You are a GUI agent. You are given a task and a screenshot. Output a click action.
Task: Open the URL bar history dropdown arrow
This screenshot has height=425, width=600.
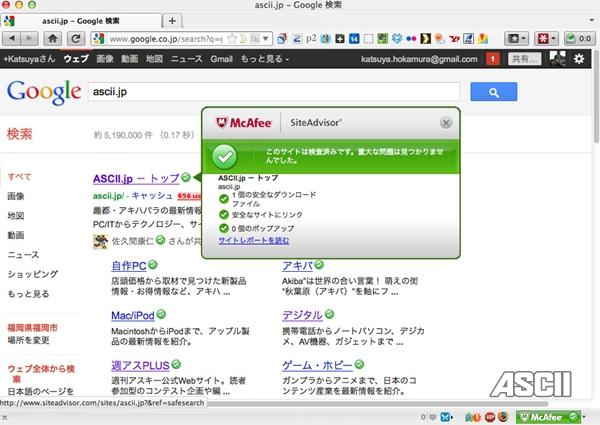(265, 39)
